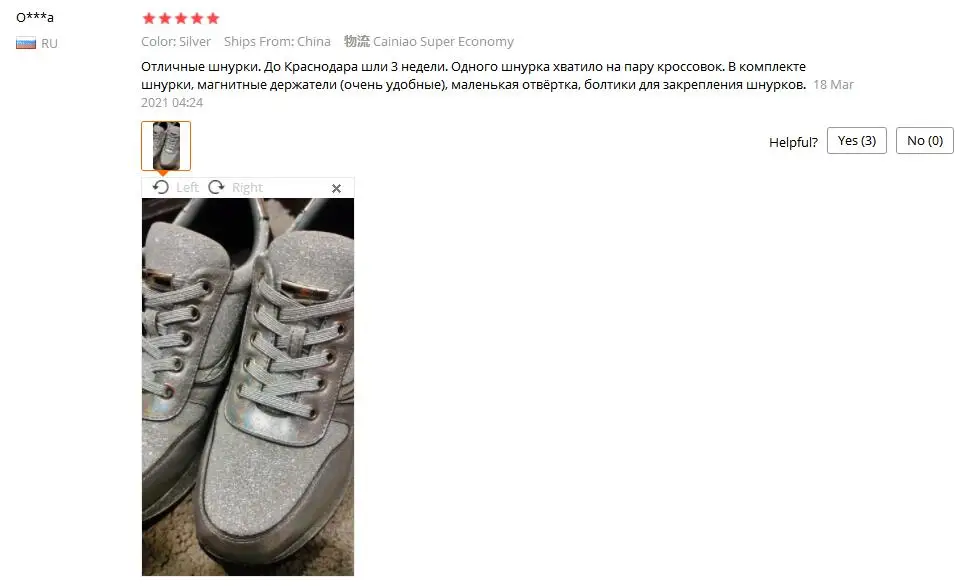Vote Yes (3) as helpful

click(857, 141)
